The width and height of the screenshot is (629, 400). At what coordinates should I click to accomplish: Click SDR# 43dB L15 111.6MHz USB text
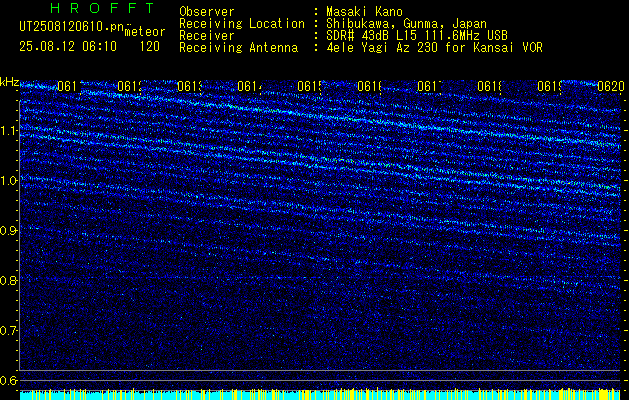pos(417,36)
